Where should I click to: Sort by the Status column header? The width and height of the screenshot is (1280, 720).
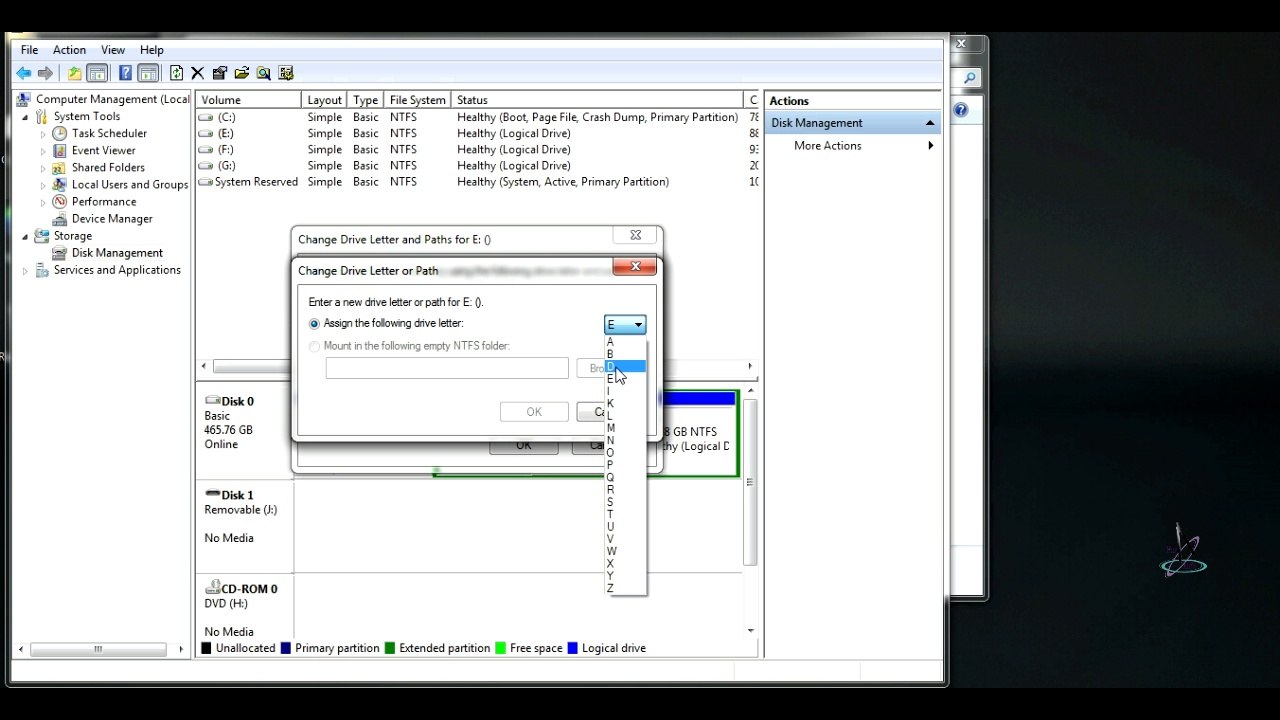pos(598,100)
